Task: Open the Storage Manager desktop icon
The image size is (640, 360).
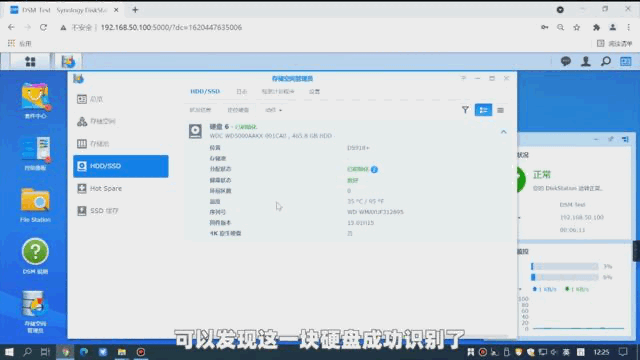Action: click(36, 311)
